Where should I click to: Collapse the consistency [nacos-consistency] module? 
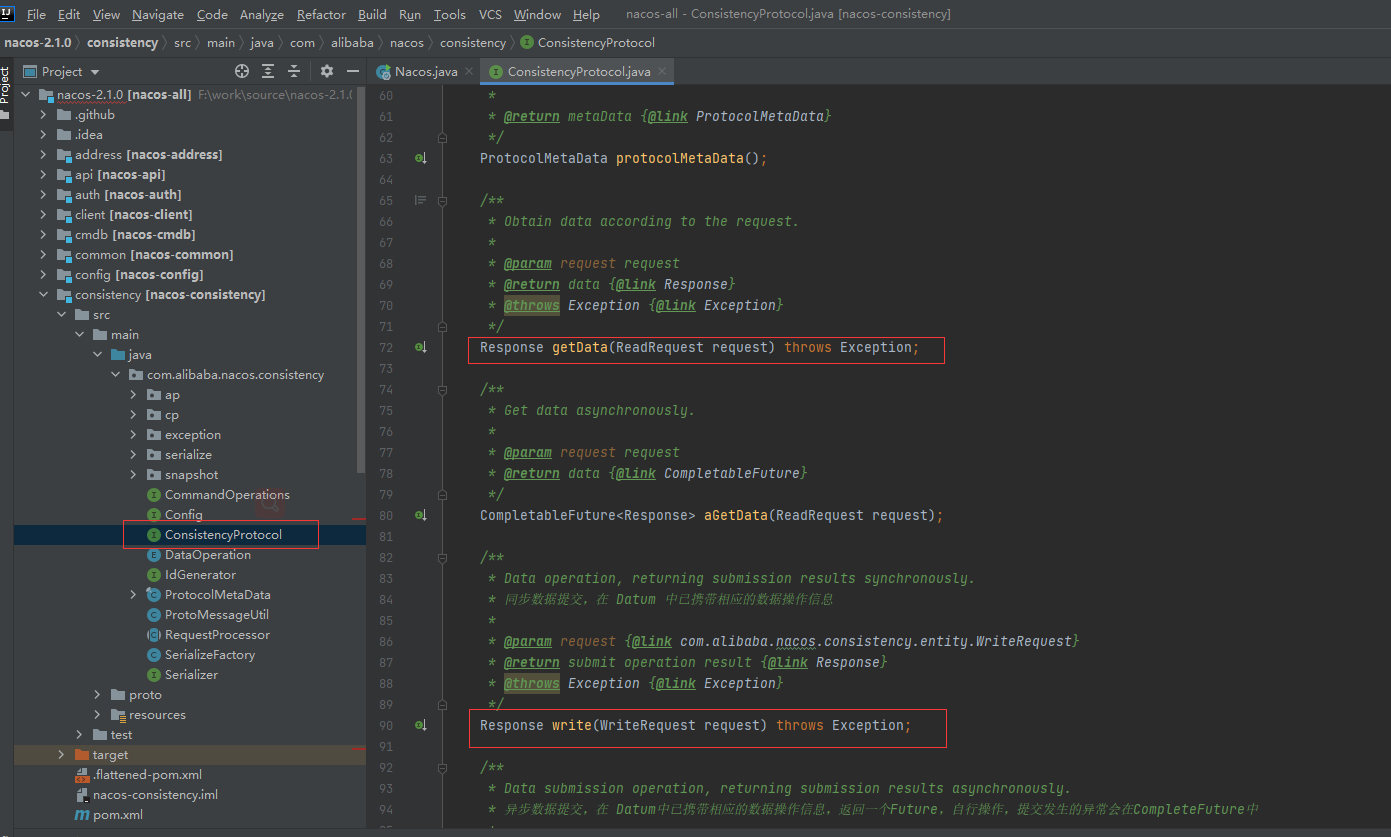[x=43, y=295]
